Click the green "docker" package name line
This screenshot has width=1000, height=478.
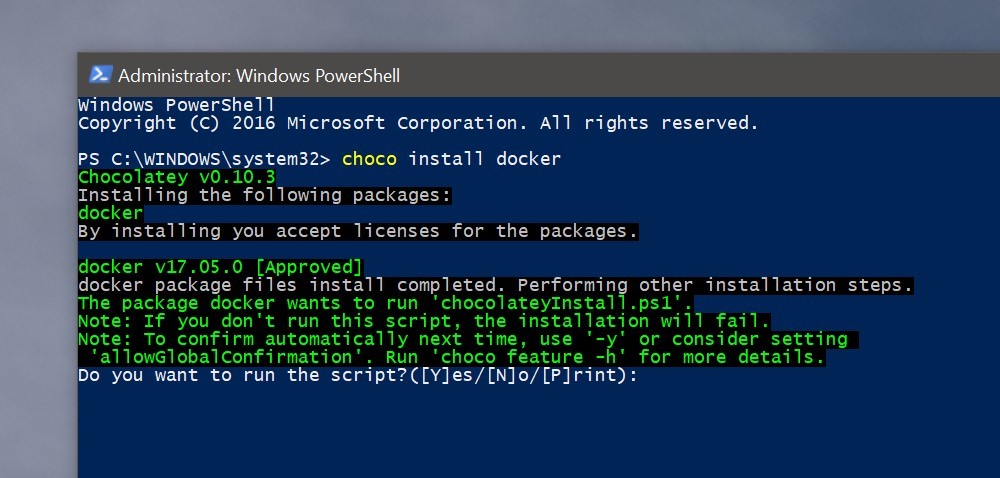tap(110, 213)
